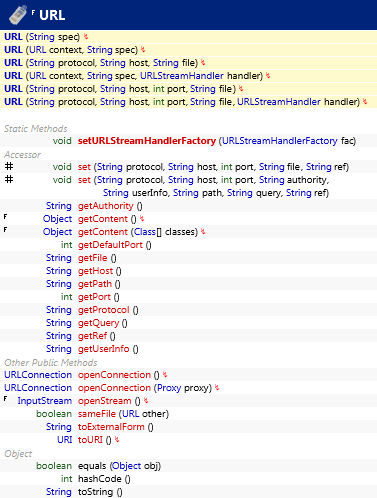Image resolution: width=377 pixels, height=498 pixels.
Task: Open the toURI method
Action: (90, 440)
